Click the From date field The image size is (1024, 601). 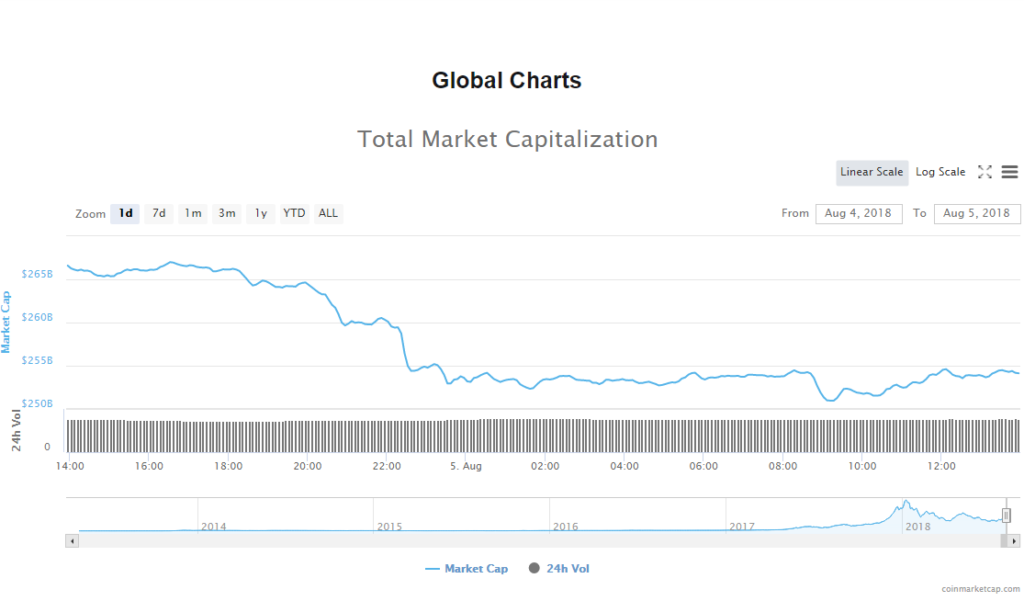pos(858,213)
